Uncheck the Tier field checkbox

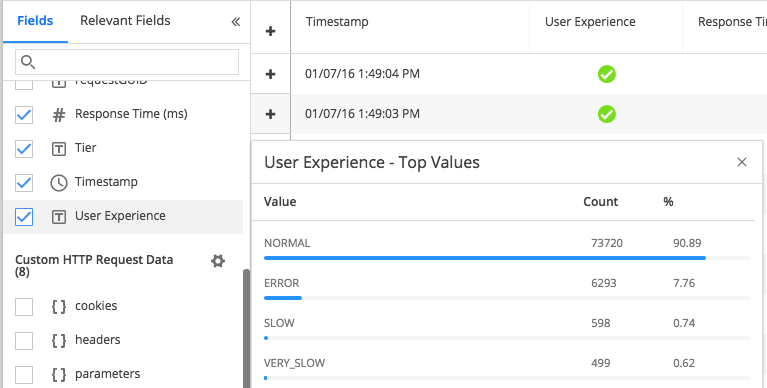[x=24, y=149]
